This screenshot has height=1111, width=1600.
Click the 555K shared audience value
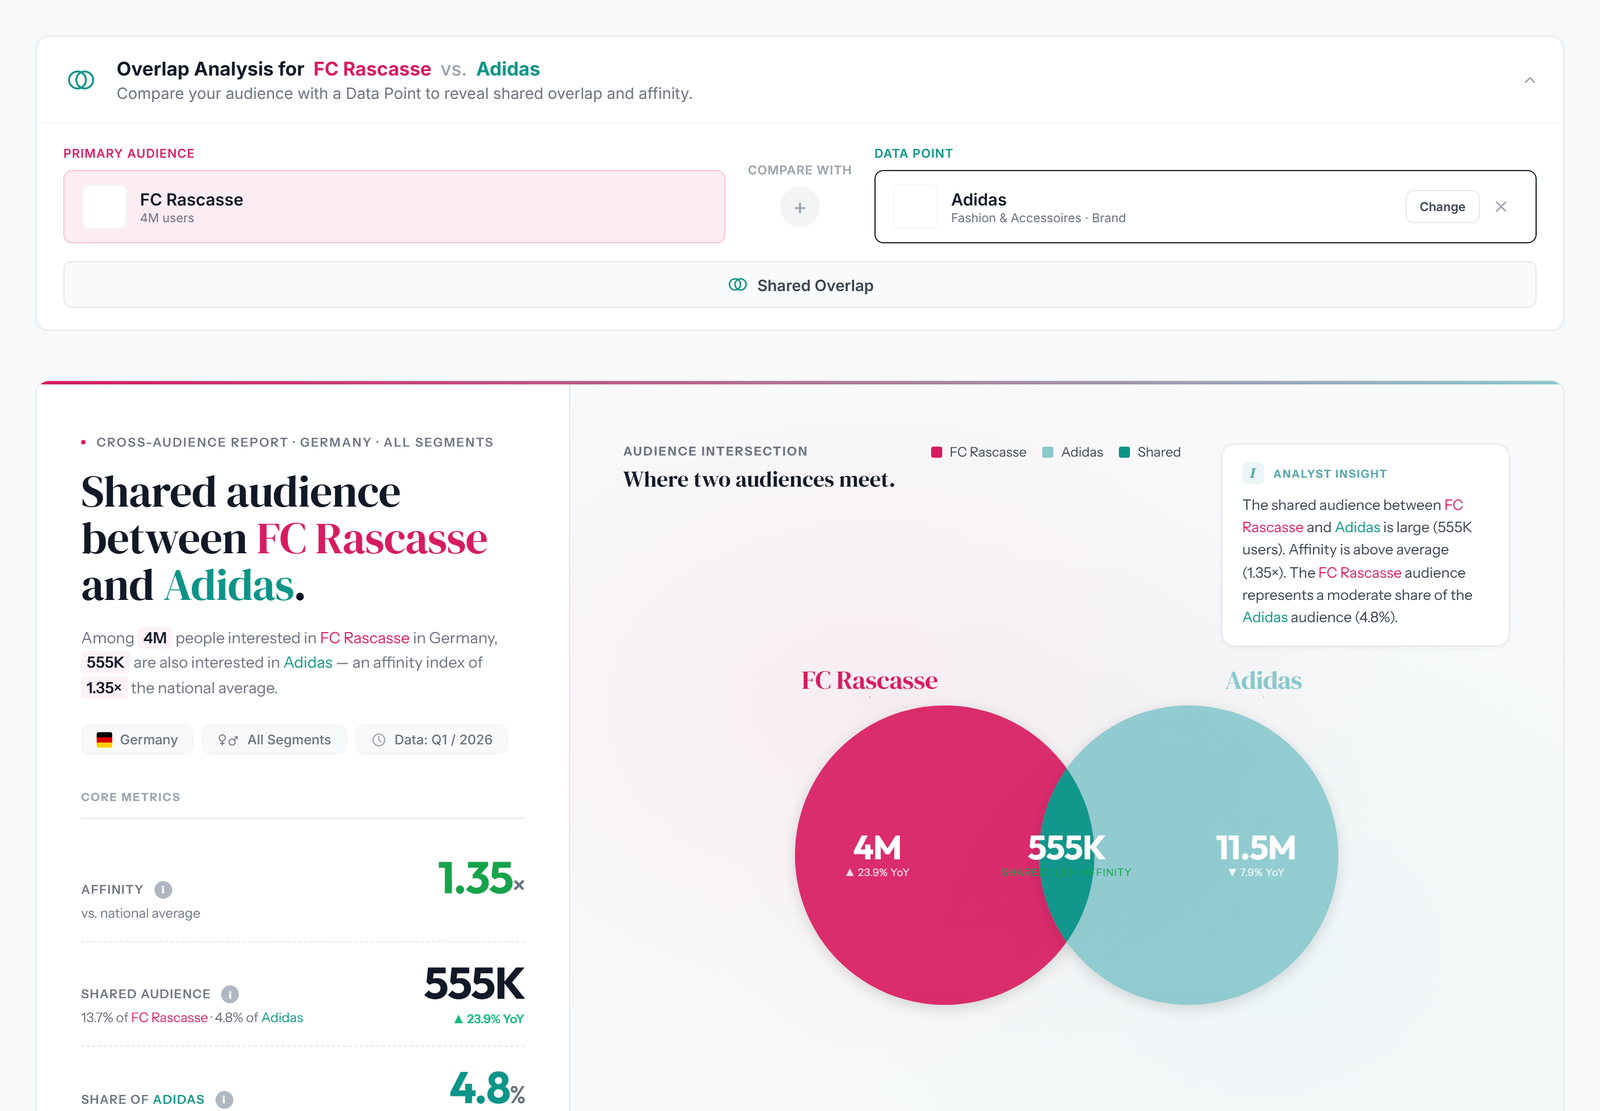pyautogui.click(x=474, y=984)
